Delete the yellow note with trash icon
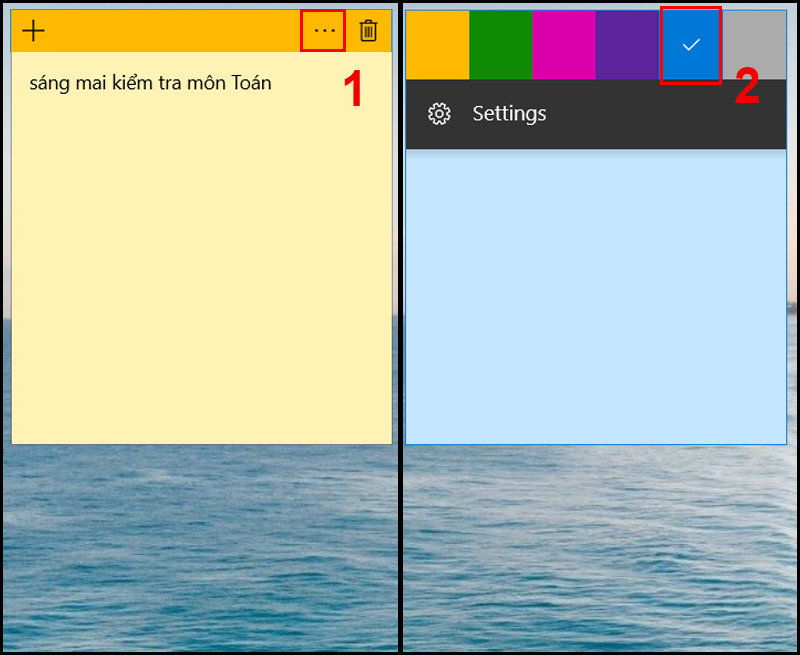This screenshot has height=655, width=800. (x=368, y=31)
